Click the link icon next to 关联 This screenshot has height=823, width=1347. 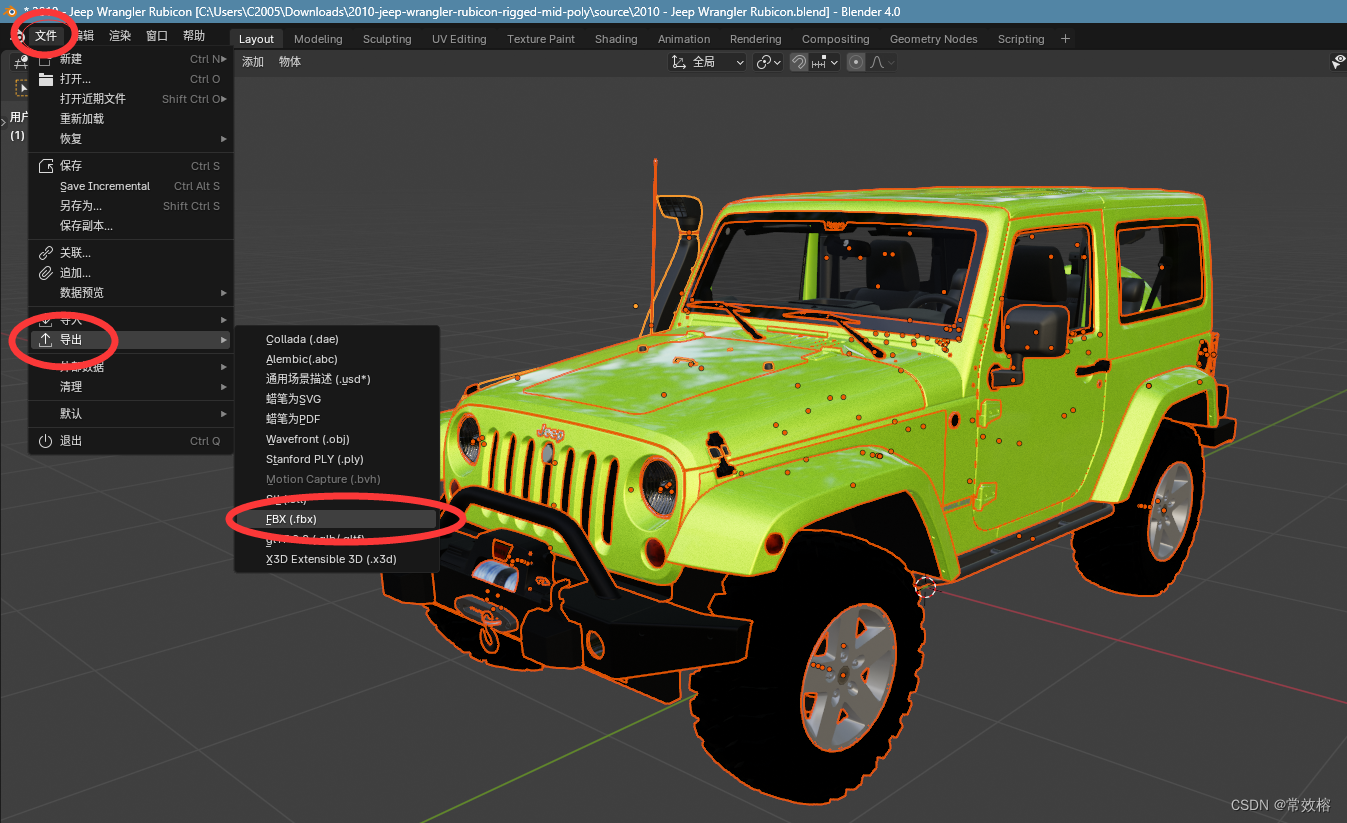click(45, 253)
